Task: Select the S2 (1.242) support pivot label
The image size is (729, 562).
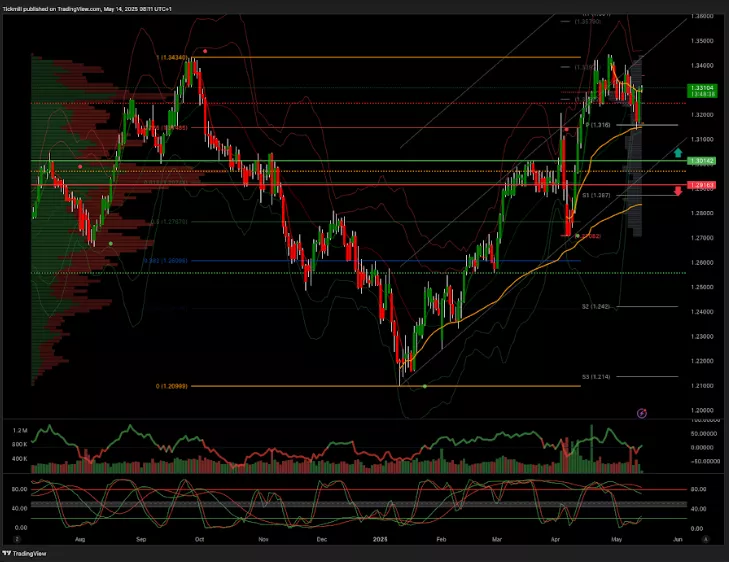Action: point(595,307)
